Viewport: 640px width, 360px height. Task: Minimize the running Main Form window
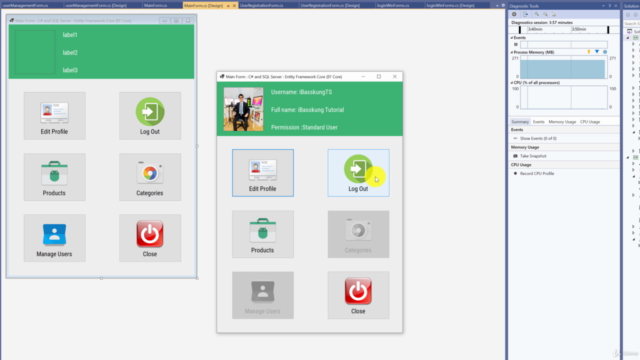coord(363,76)
